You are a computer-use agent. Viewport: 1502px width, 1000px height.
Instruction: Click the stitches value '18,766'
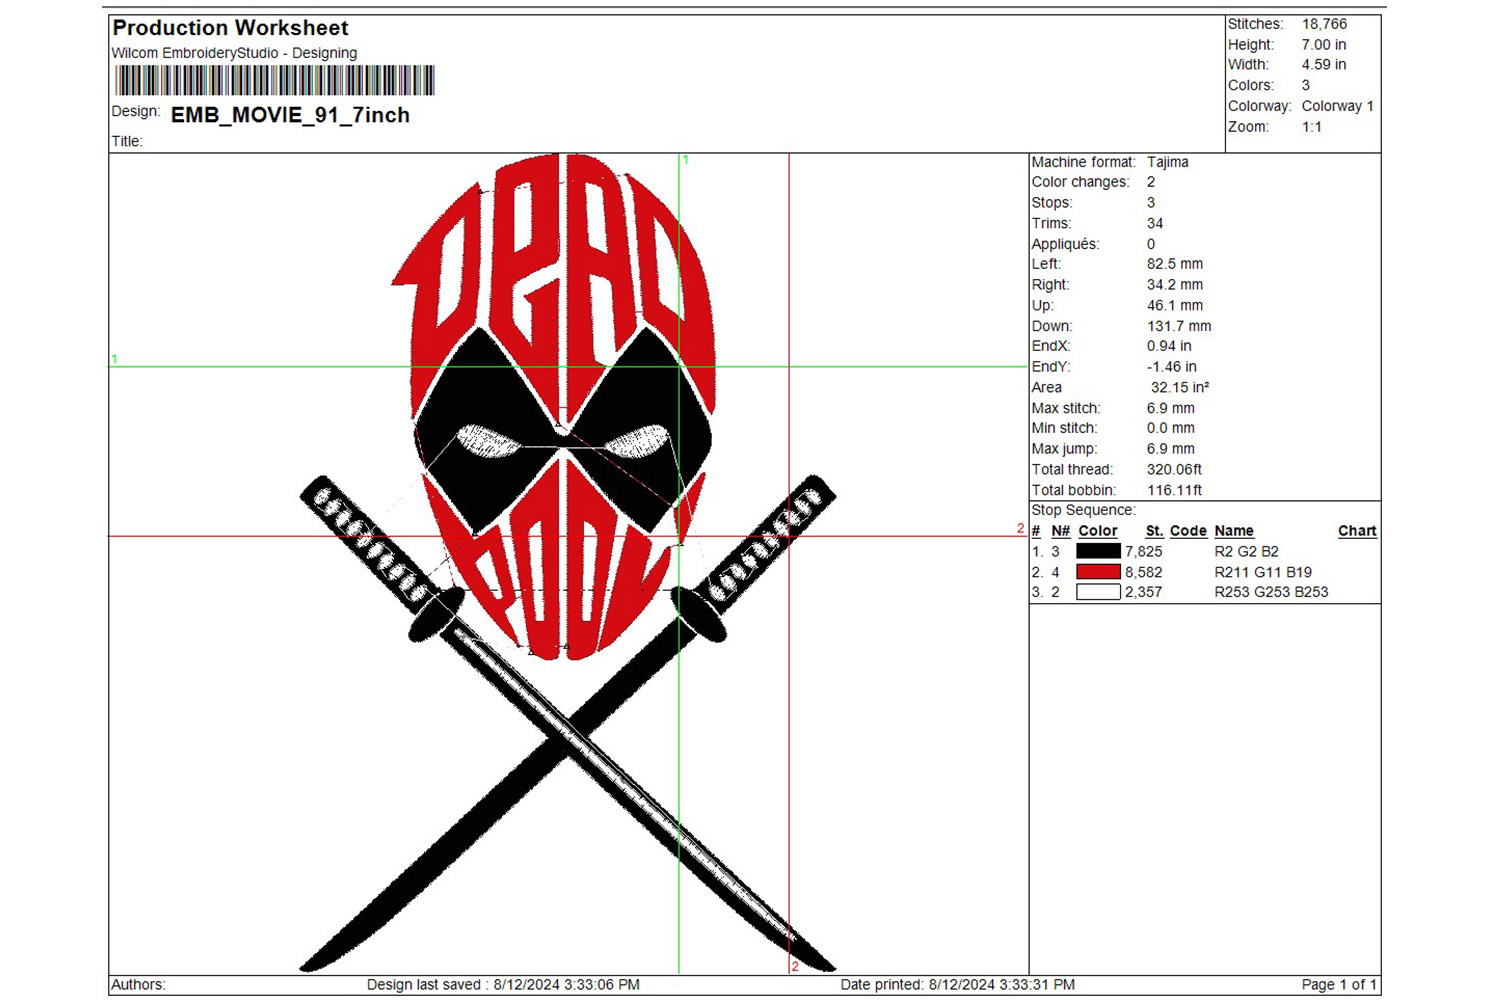pyautogui.click(x=1324, y=24)
